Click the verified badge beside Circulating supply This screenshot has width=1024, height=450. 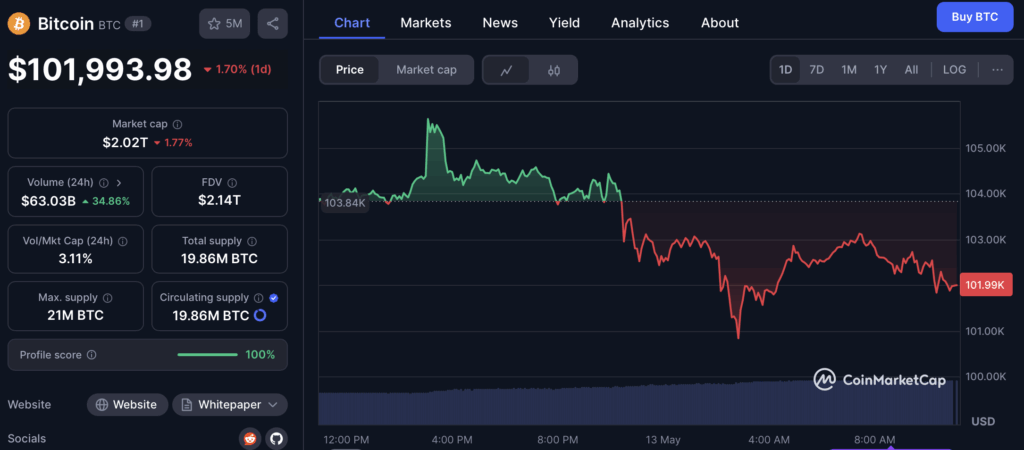coord(274,298)
